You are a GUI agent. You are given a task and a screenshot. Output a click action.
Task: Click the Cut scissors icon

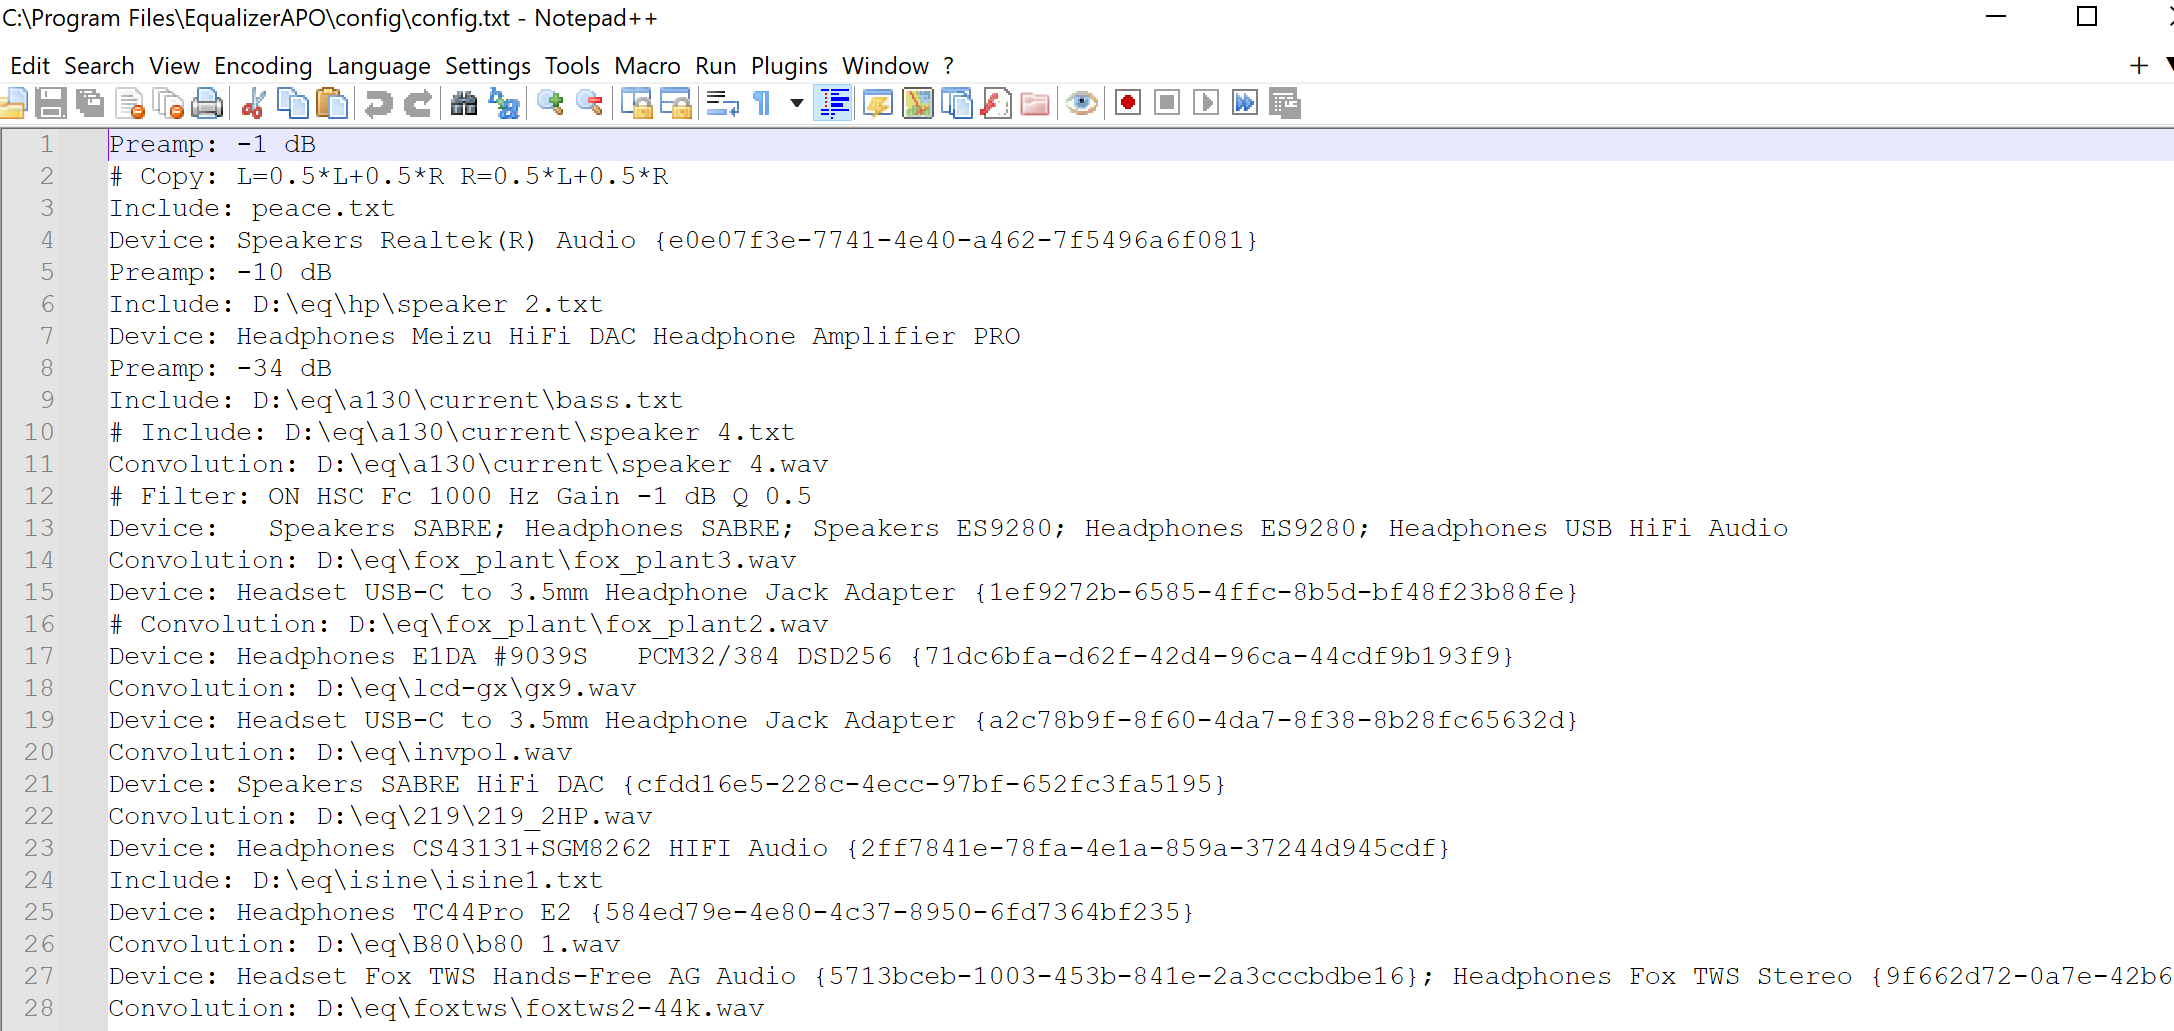pos(253,103)
